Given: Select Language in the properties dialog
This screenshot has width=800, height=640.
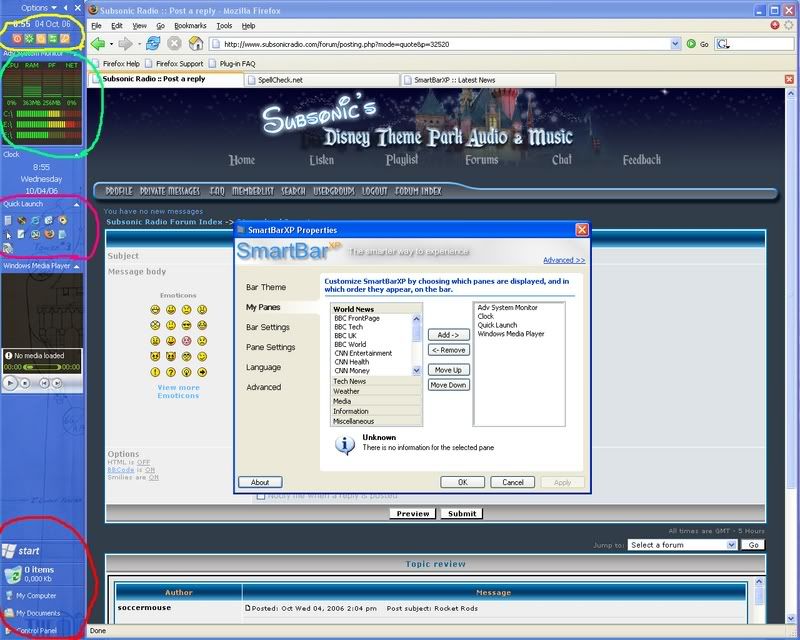Looking at the screenshot, I should (x=263, y=367).
